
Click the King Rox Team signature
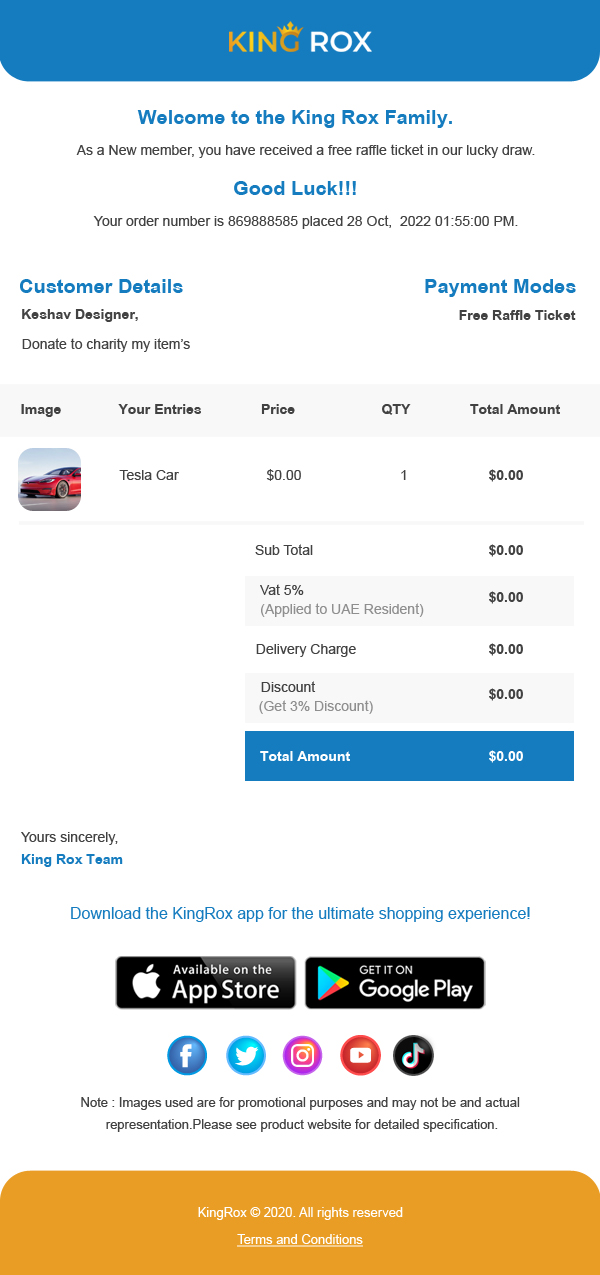tap(72, 859)
